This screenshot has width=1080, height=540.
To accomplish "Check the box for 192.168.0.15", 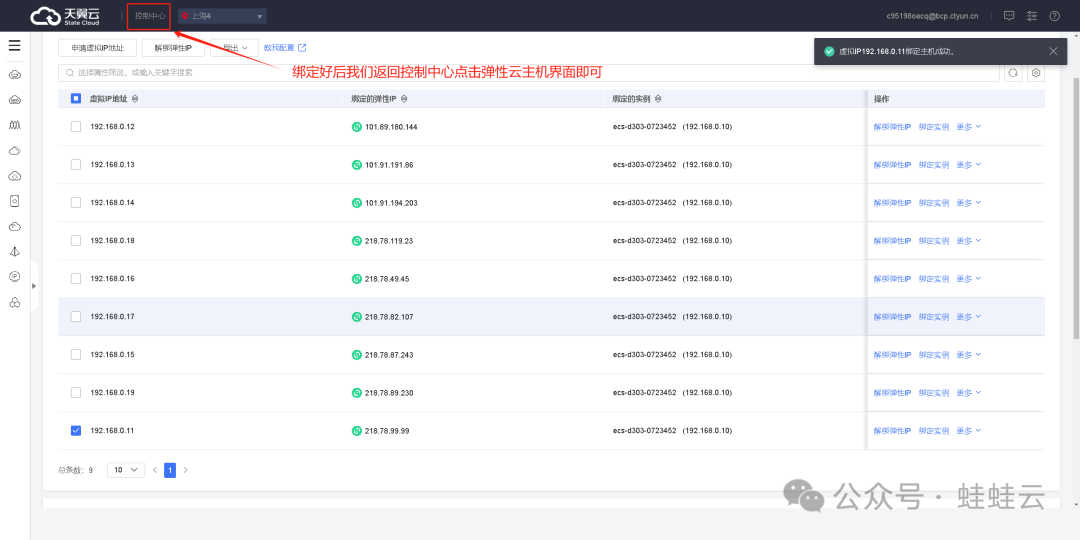I will tap(76, 355).
